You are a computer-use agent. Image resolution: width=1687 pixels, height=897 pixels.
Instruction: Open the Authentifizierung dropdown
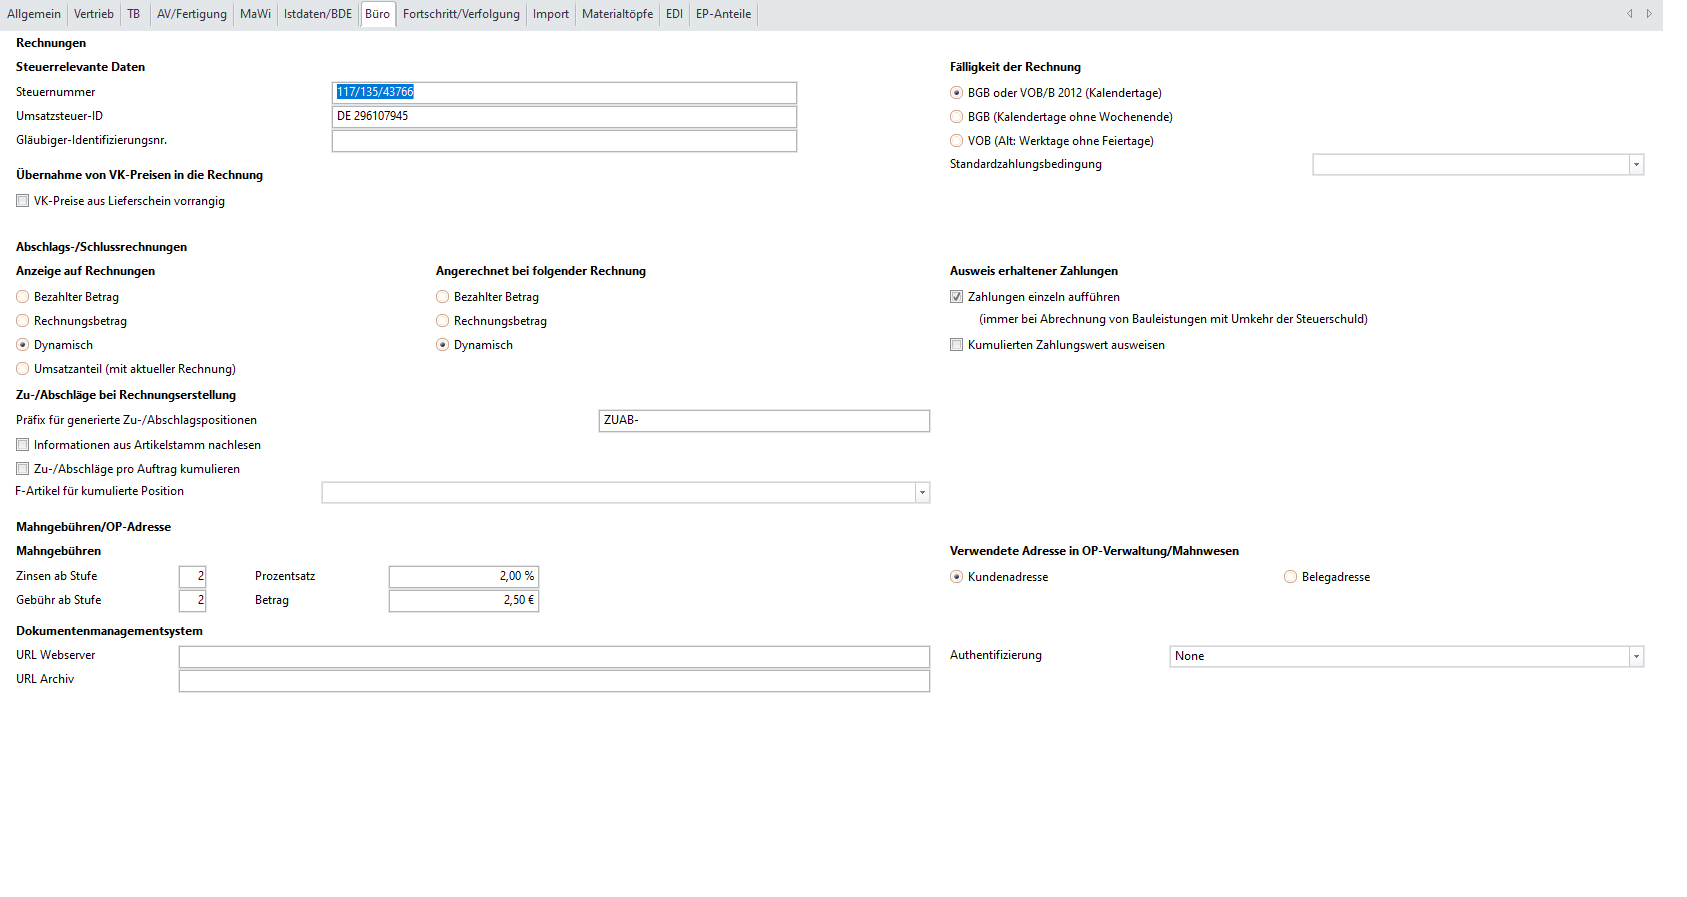tap(1636, 657)
